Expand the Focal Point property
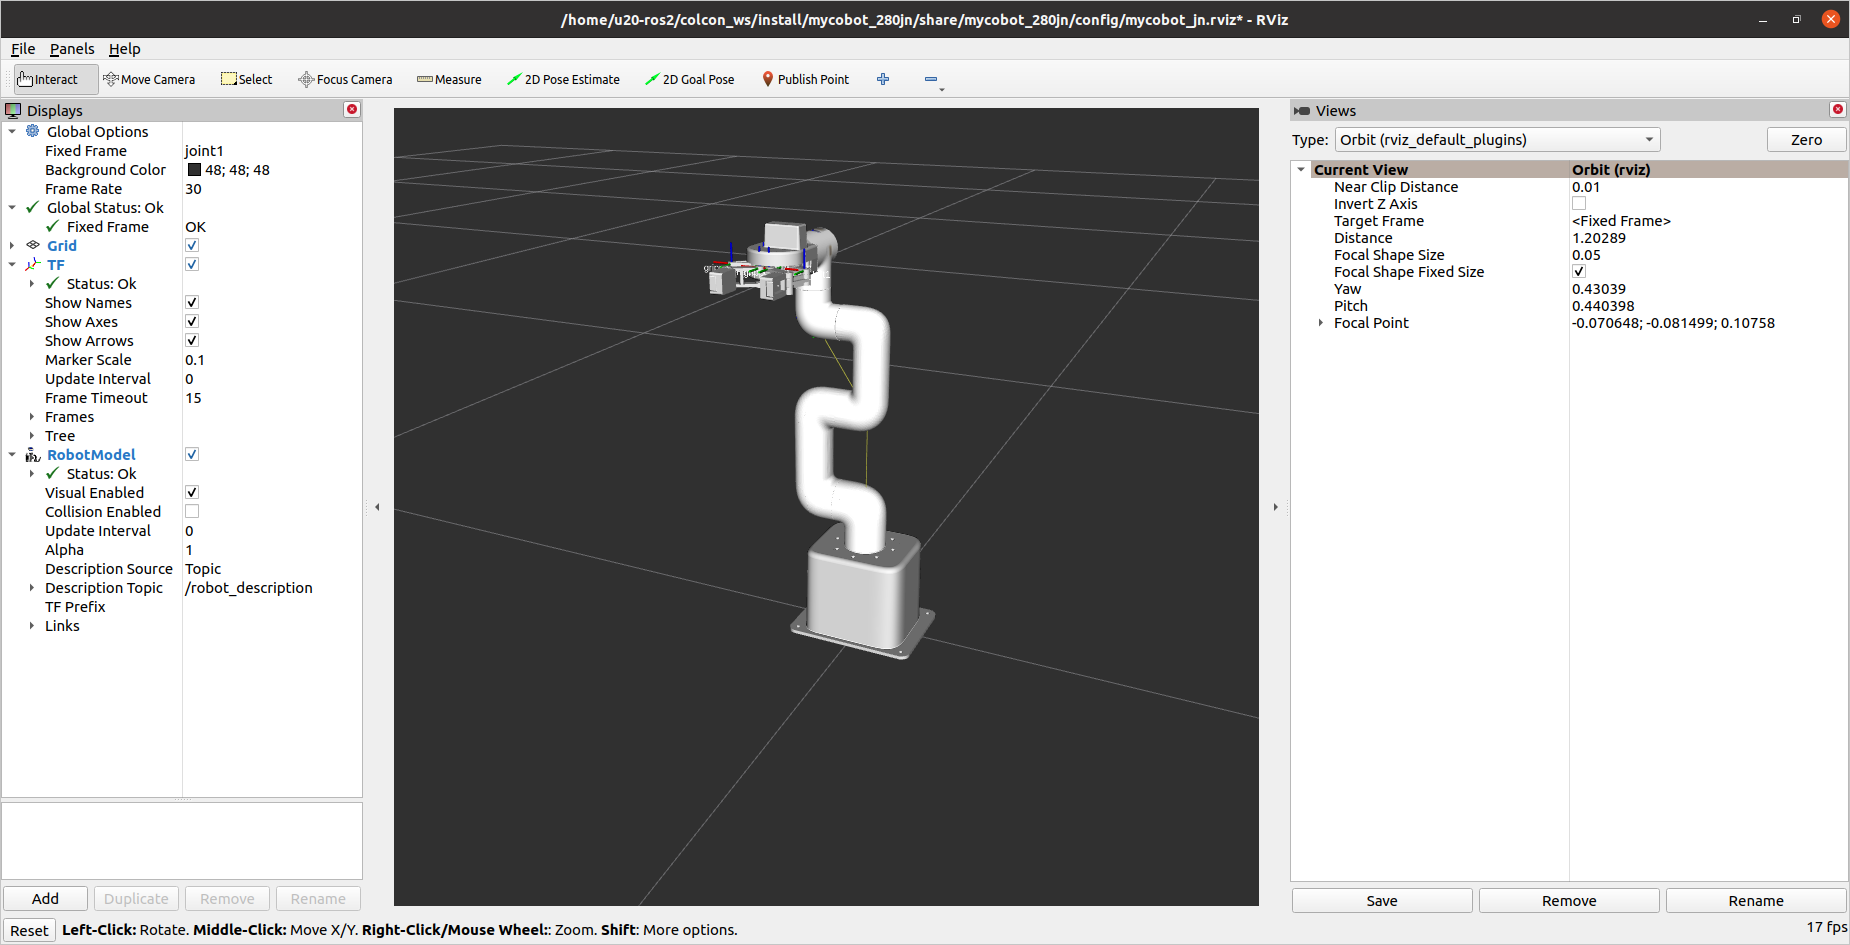 1321,323
